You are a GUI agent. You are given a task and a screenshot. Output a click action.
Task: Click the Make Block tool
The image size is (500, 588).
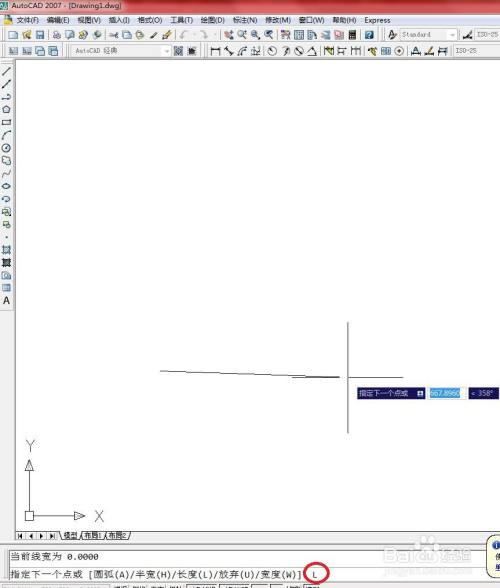click(x=6, y=225)
